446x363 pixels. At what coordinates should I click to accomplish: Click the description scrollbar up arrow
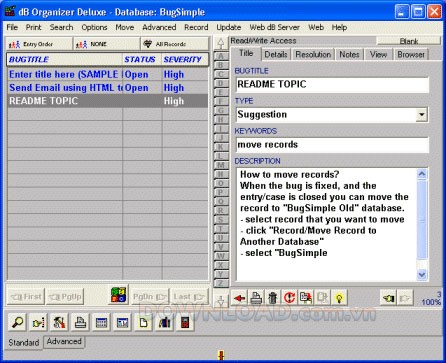tap(422, 174)
